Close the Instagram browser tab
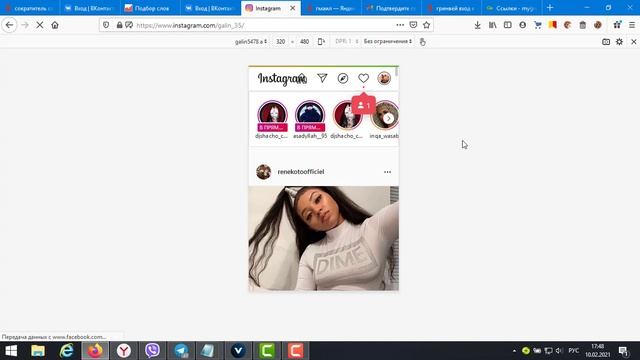640x360 pixels. (293, 8)
